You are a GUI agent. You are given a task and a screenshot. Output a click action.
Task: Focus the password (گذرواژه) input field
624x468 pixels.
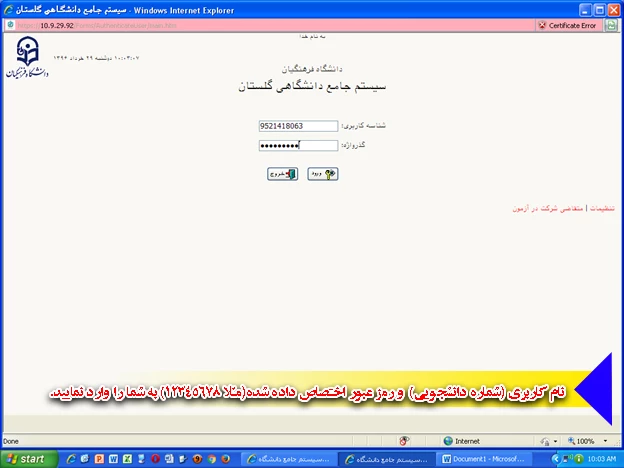[295, 145]
